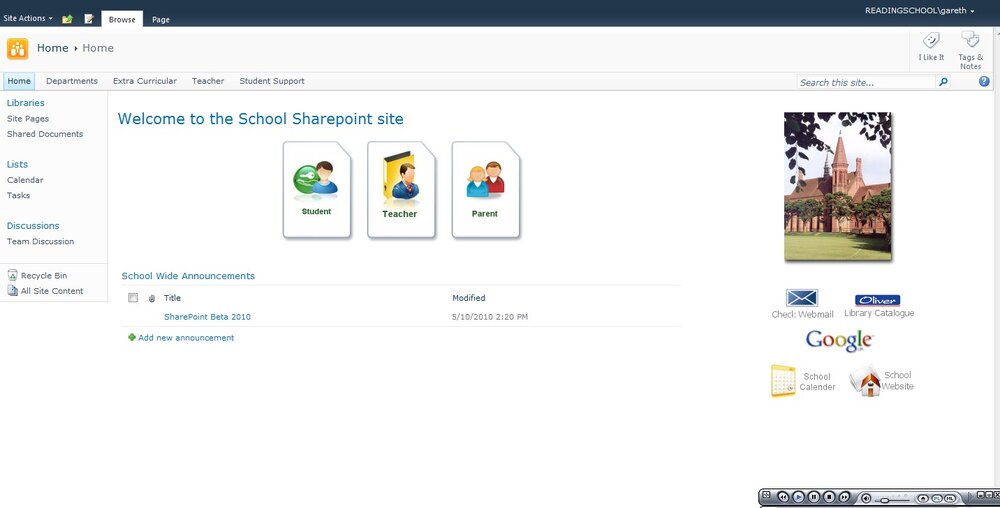Click in the Search this site field
Screen dimensions: 1000x508
pos(866,82)
